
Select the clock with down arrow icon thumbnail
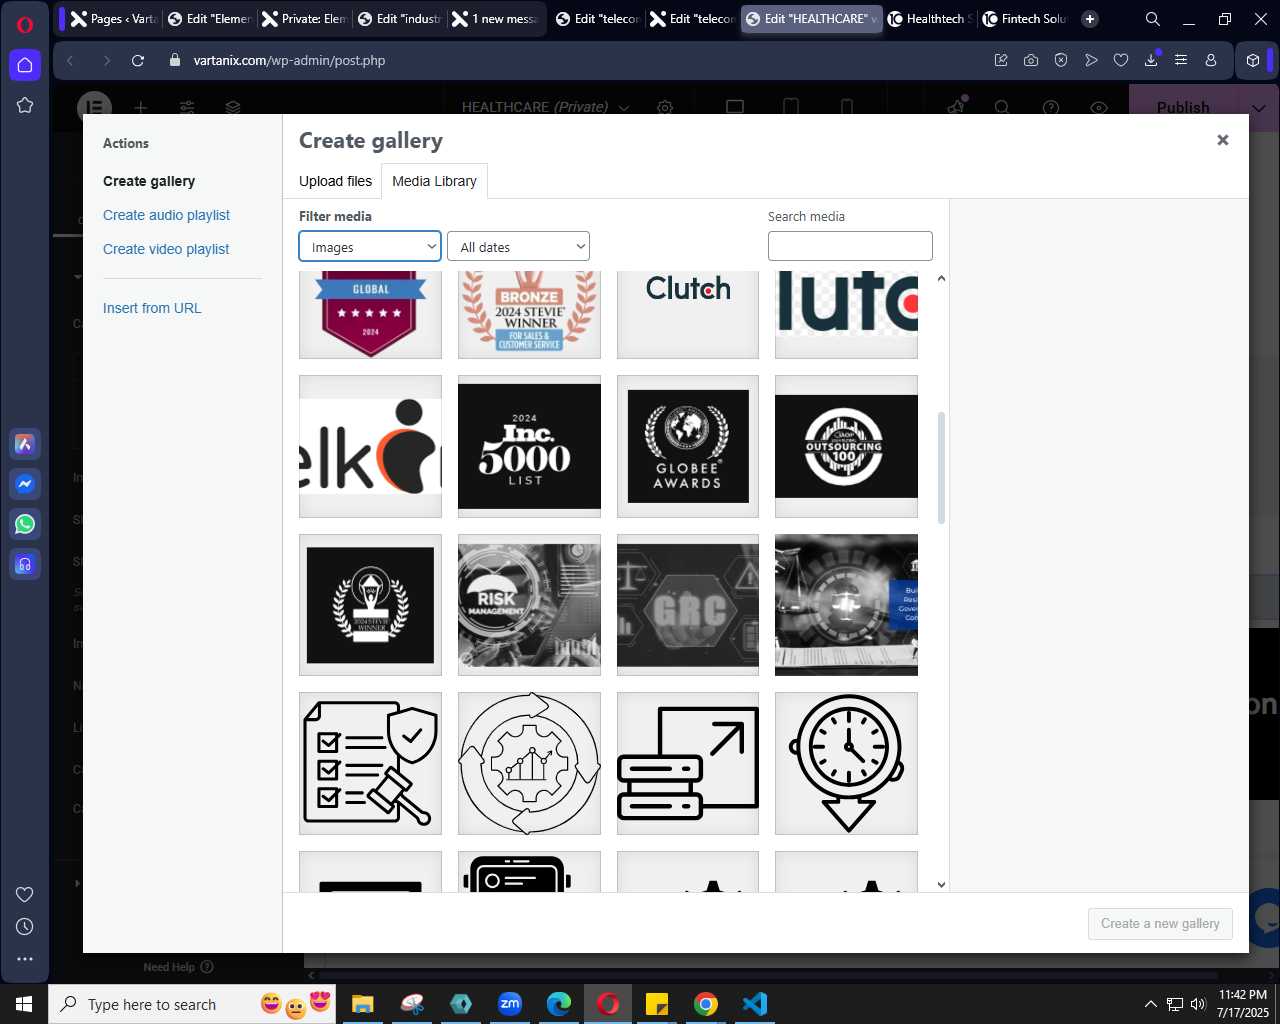click(846, 763)
